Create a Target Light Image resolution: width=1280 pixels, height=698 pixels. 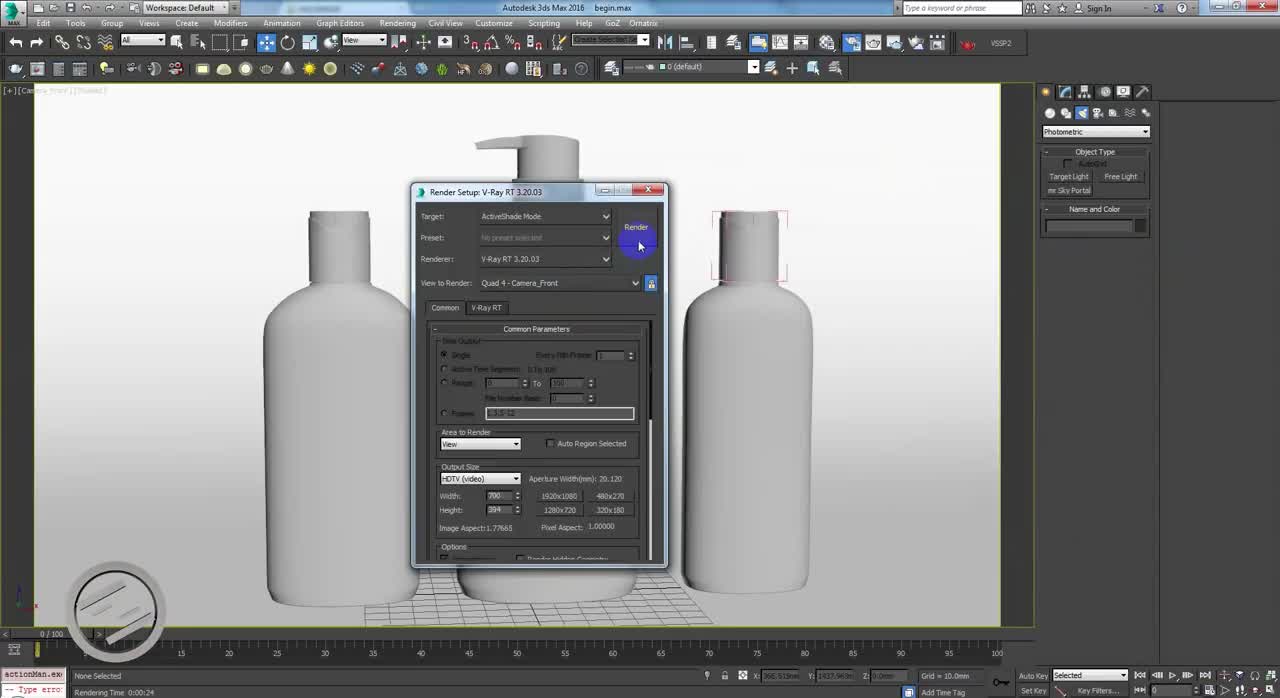(1069, 177)
